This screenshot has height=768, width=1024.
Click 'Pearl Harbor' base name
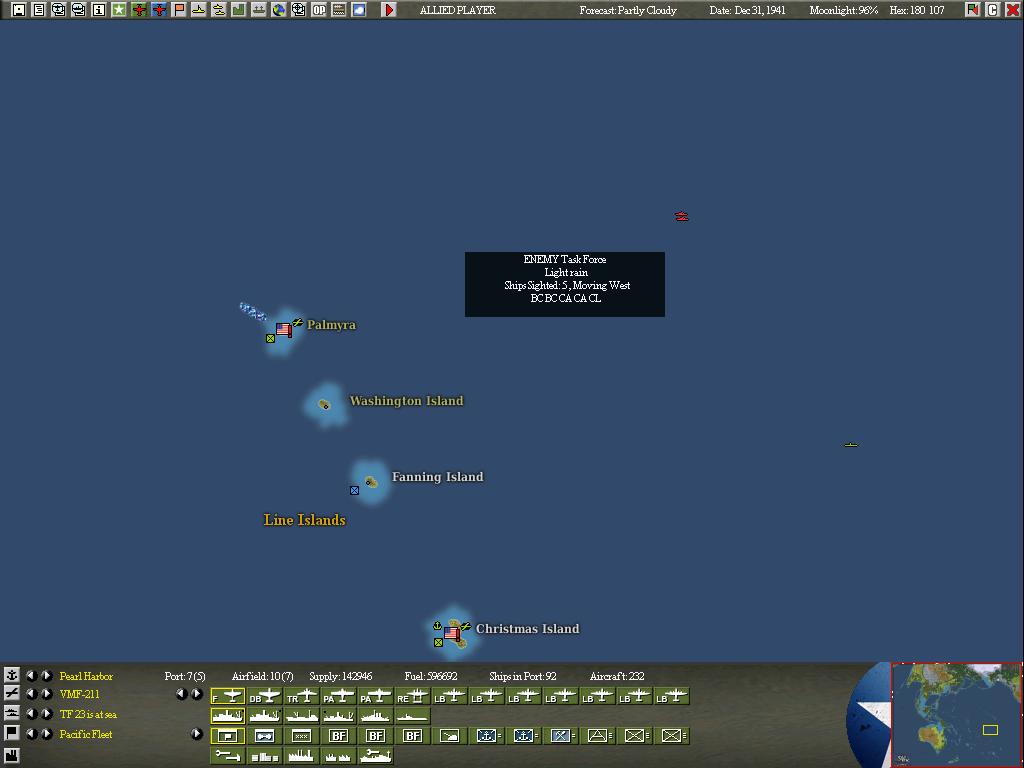(86, 676)
